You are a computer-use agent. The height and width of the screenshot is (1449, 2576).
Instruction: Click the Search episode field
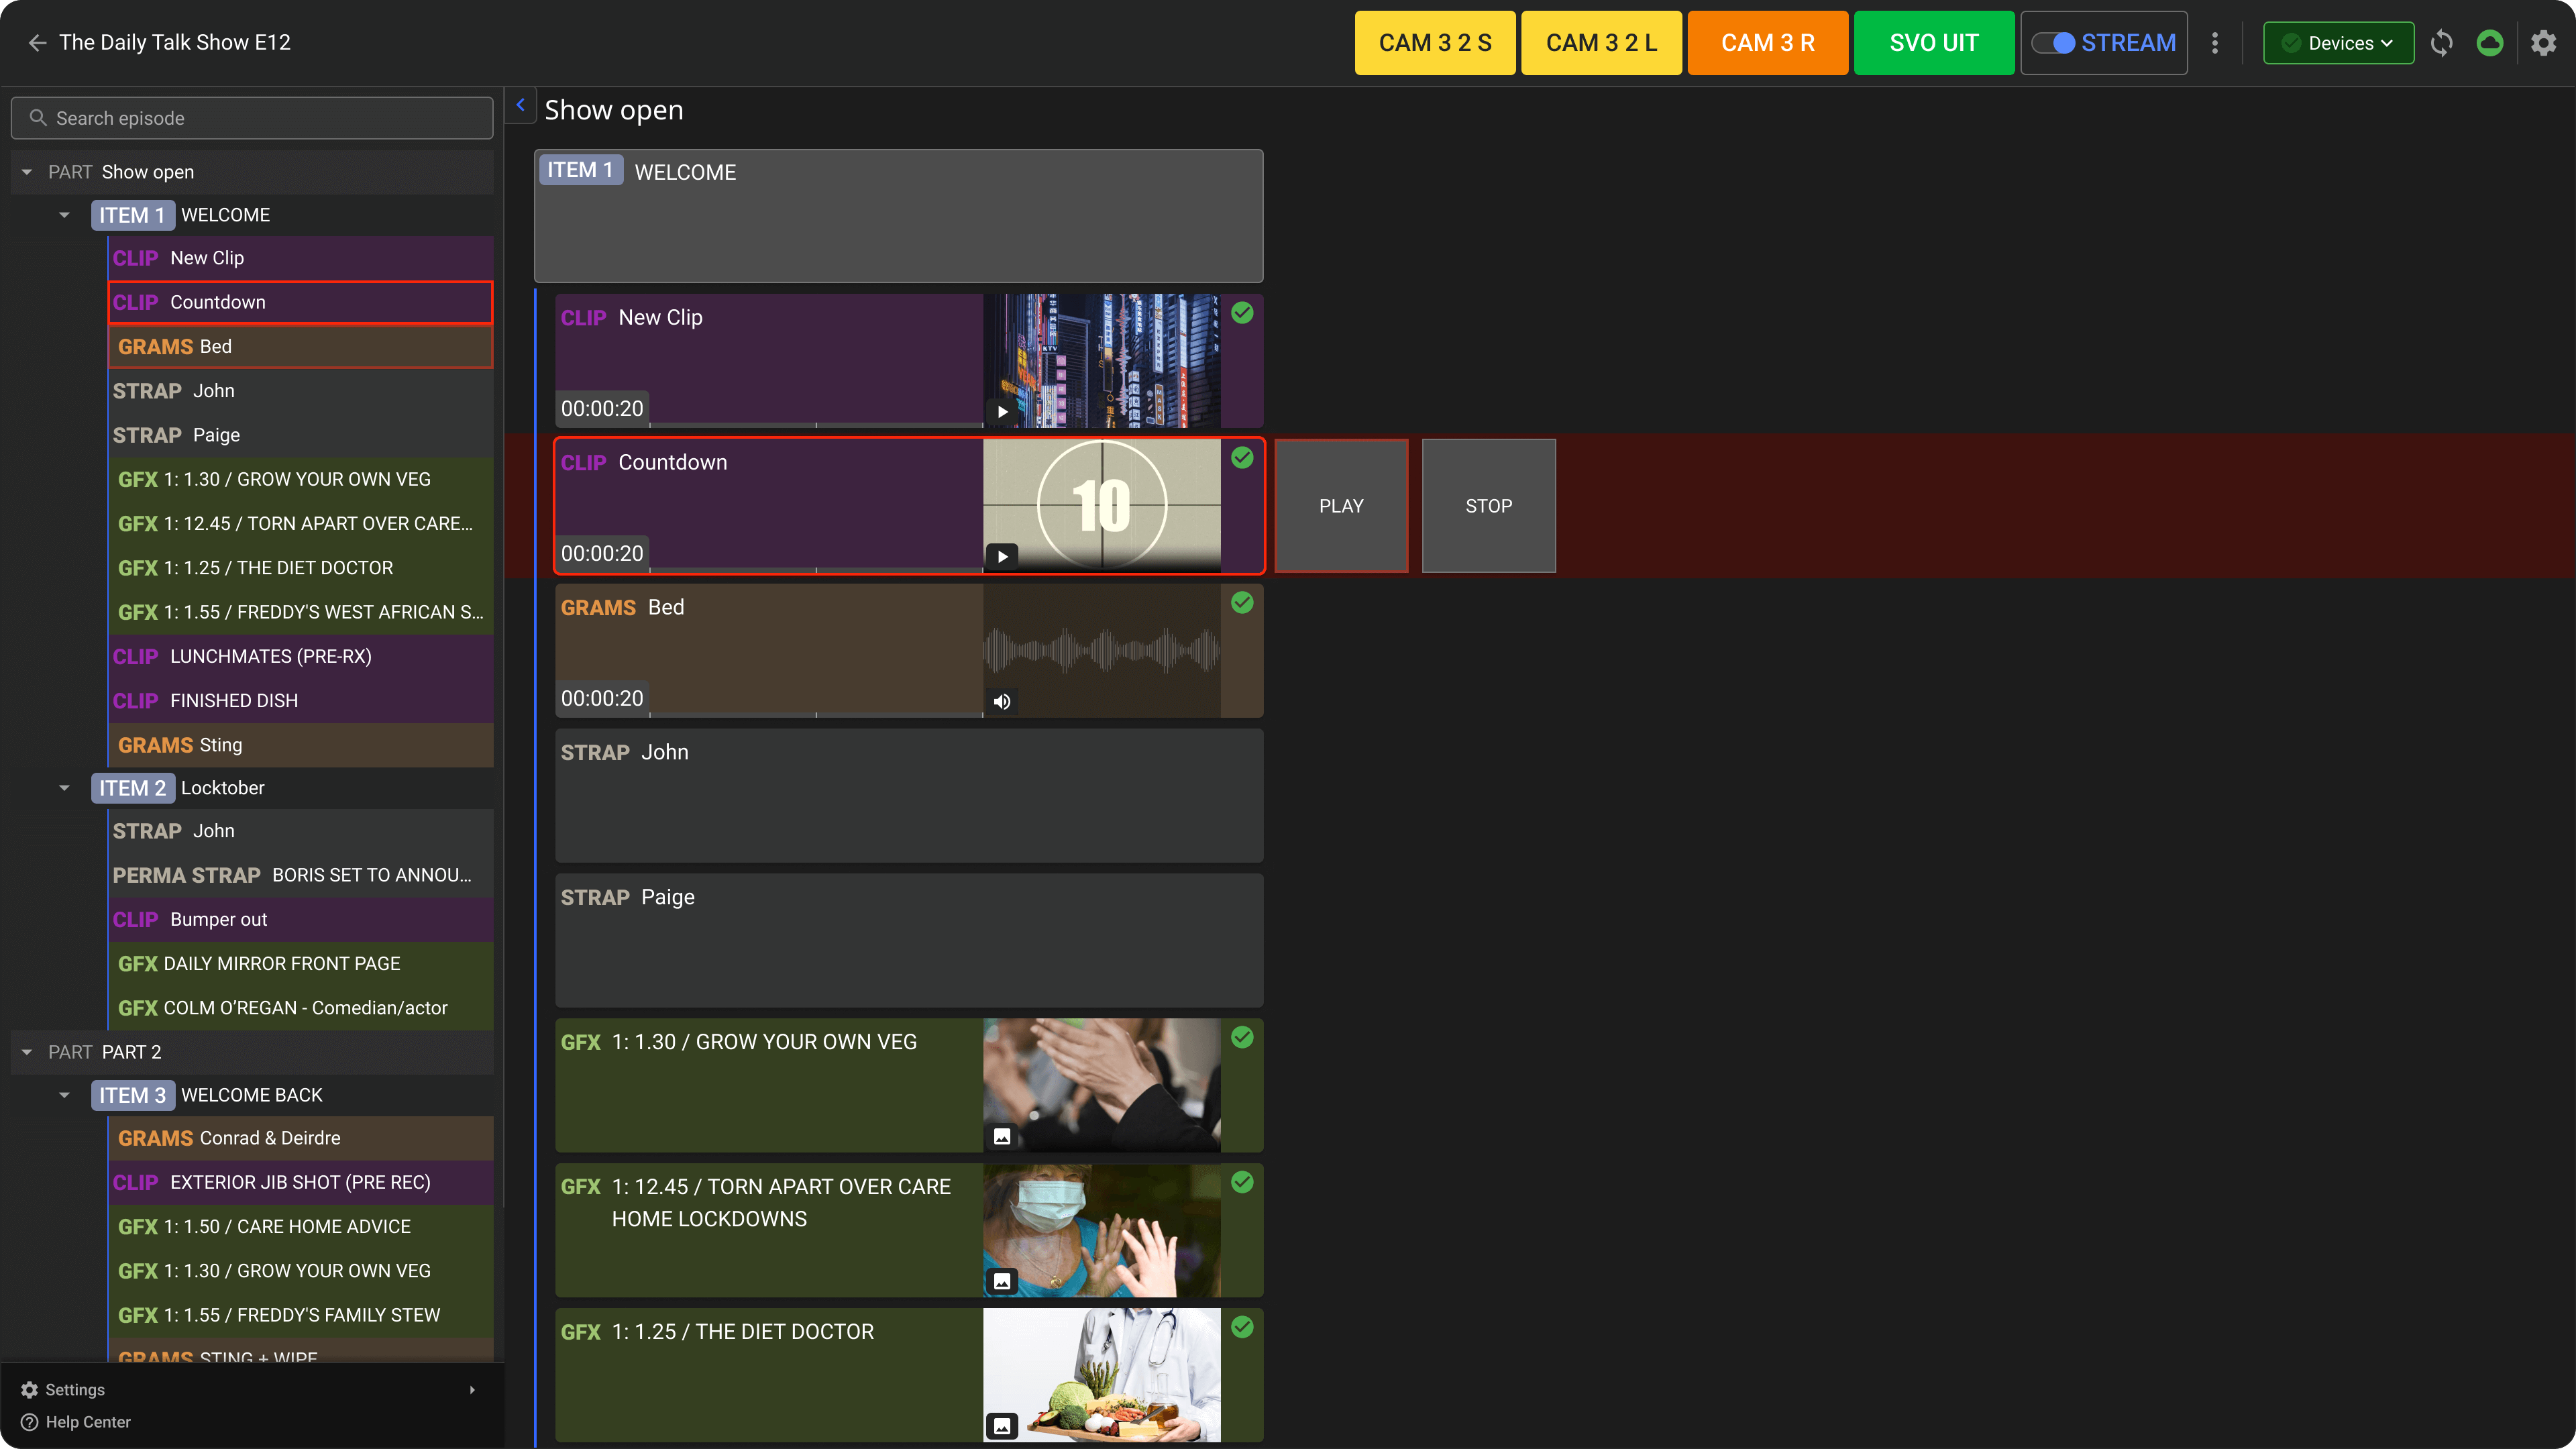252,118
